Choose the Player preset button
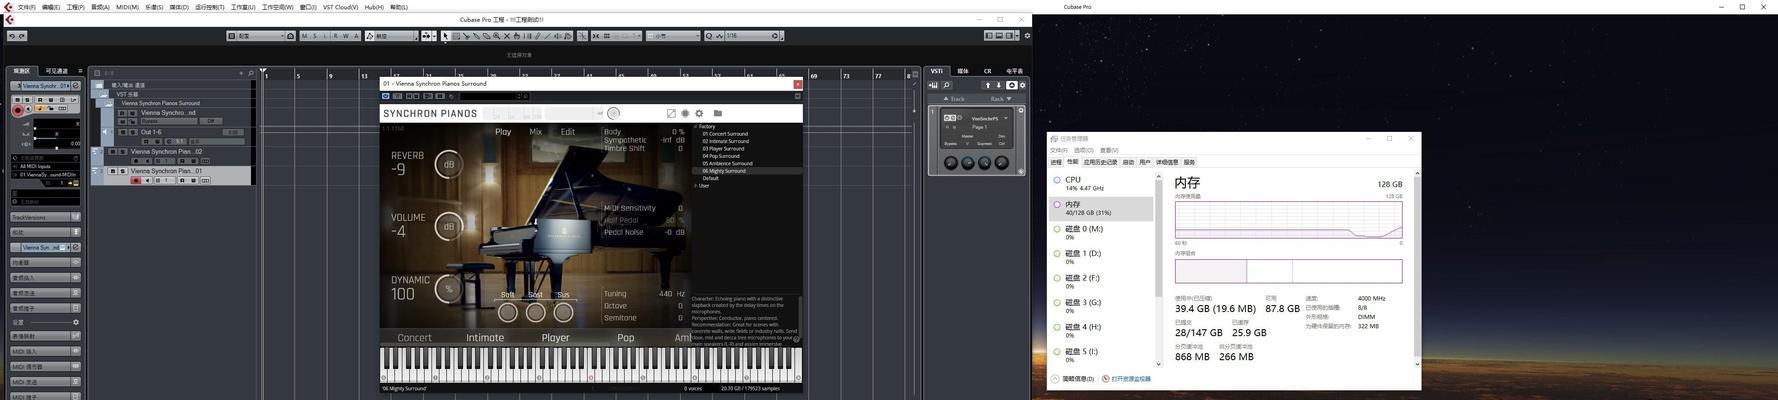Viewport: 1778px width, 400px height. 555,338
